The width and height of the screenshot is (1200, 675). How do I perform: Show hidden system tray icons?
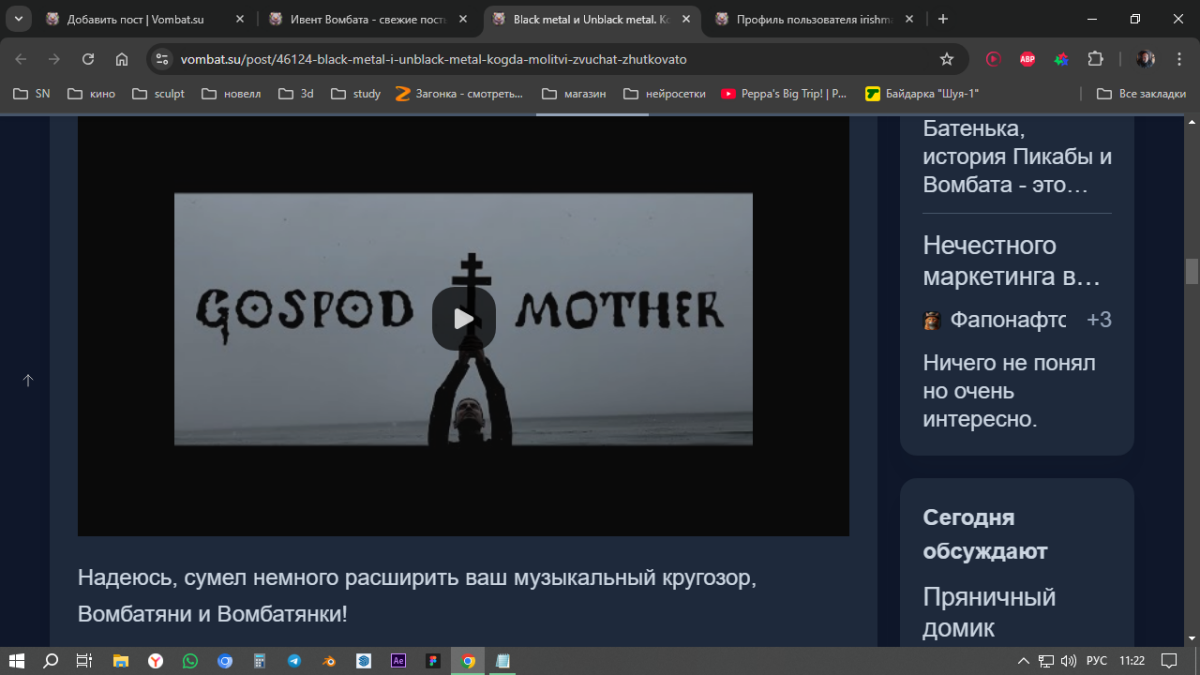1023,661
